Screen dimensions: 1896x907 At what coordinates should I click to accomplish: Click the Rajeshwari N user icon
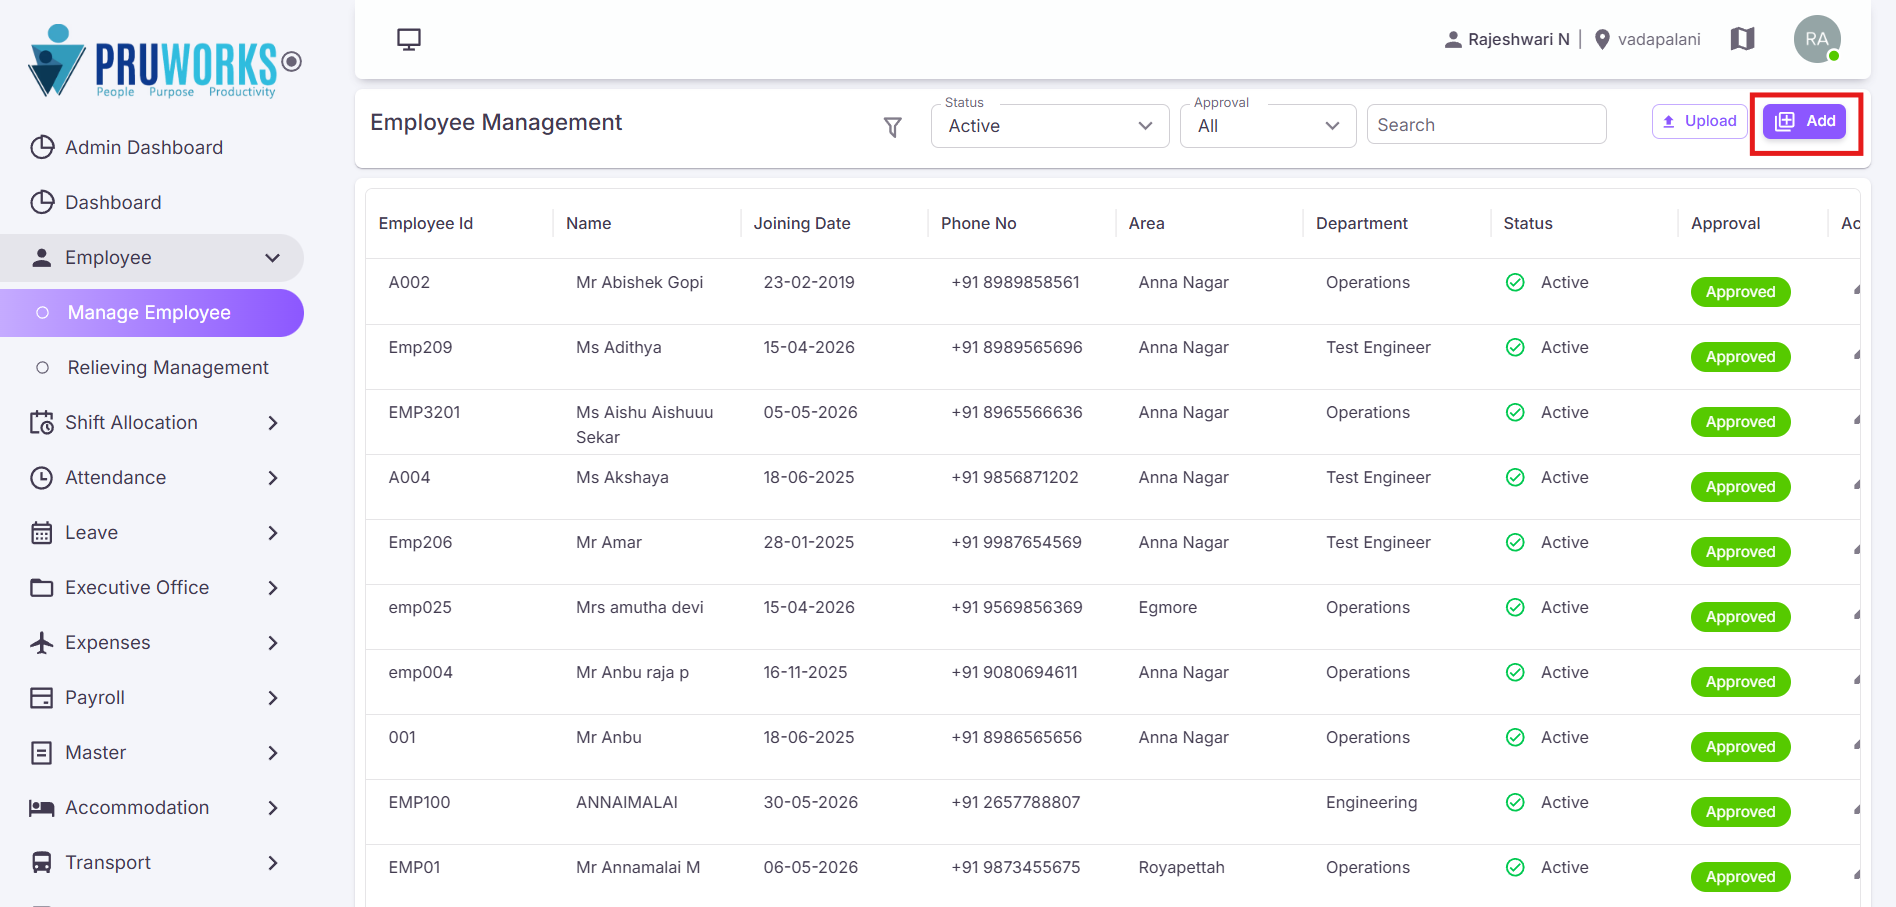(x=1453, y=39)
